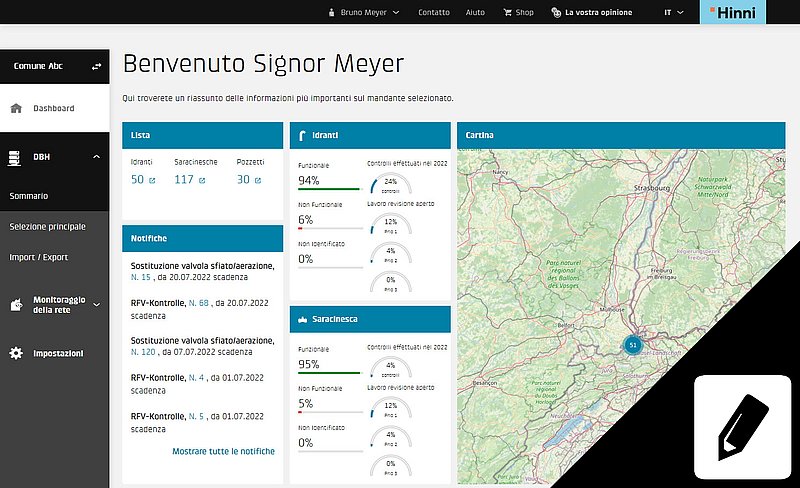Image resolution: width=800 pixels, height=488 pixels.
Task: Click the Impostazioni gear icon
Action: point(16,353)
